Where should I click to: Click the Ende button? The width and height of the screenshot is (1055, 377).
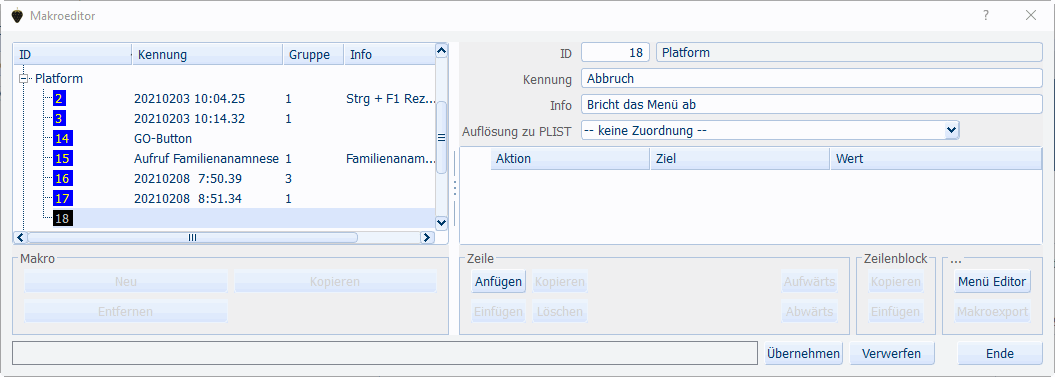click(x=1000, y=353)
